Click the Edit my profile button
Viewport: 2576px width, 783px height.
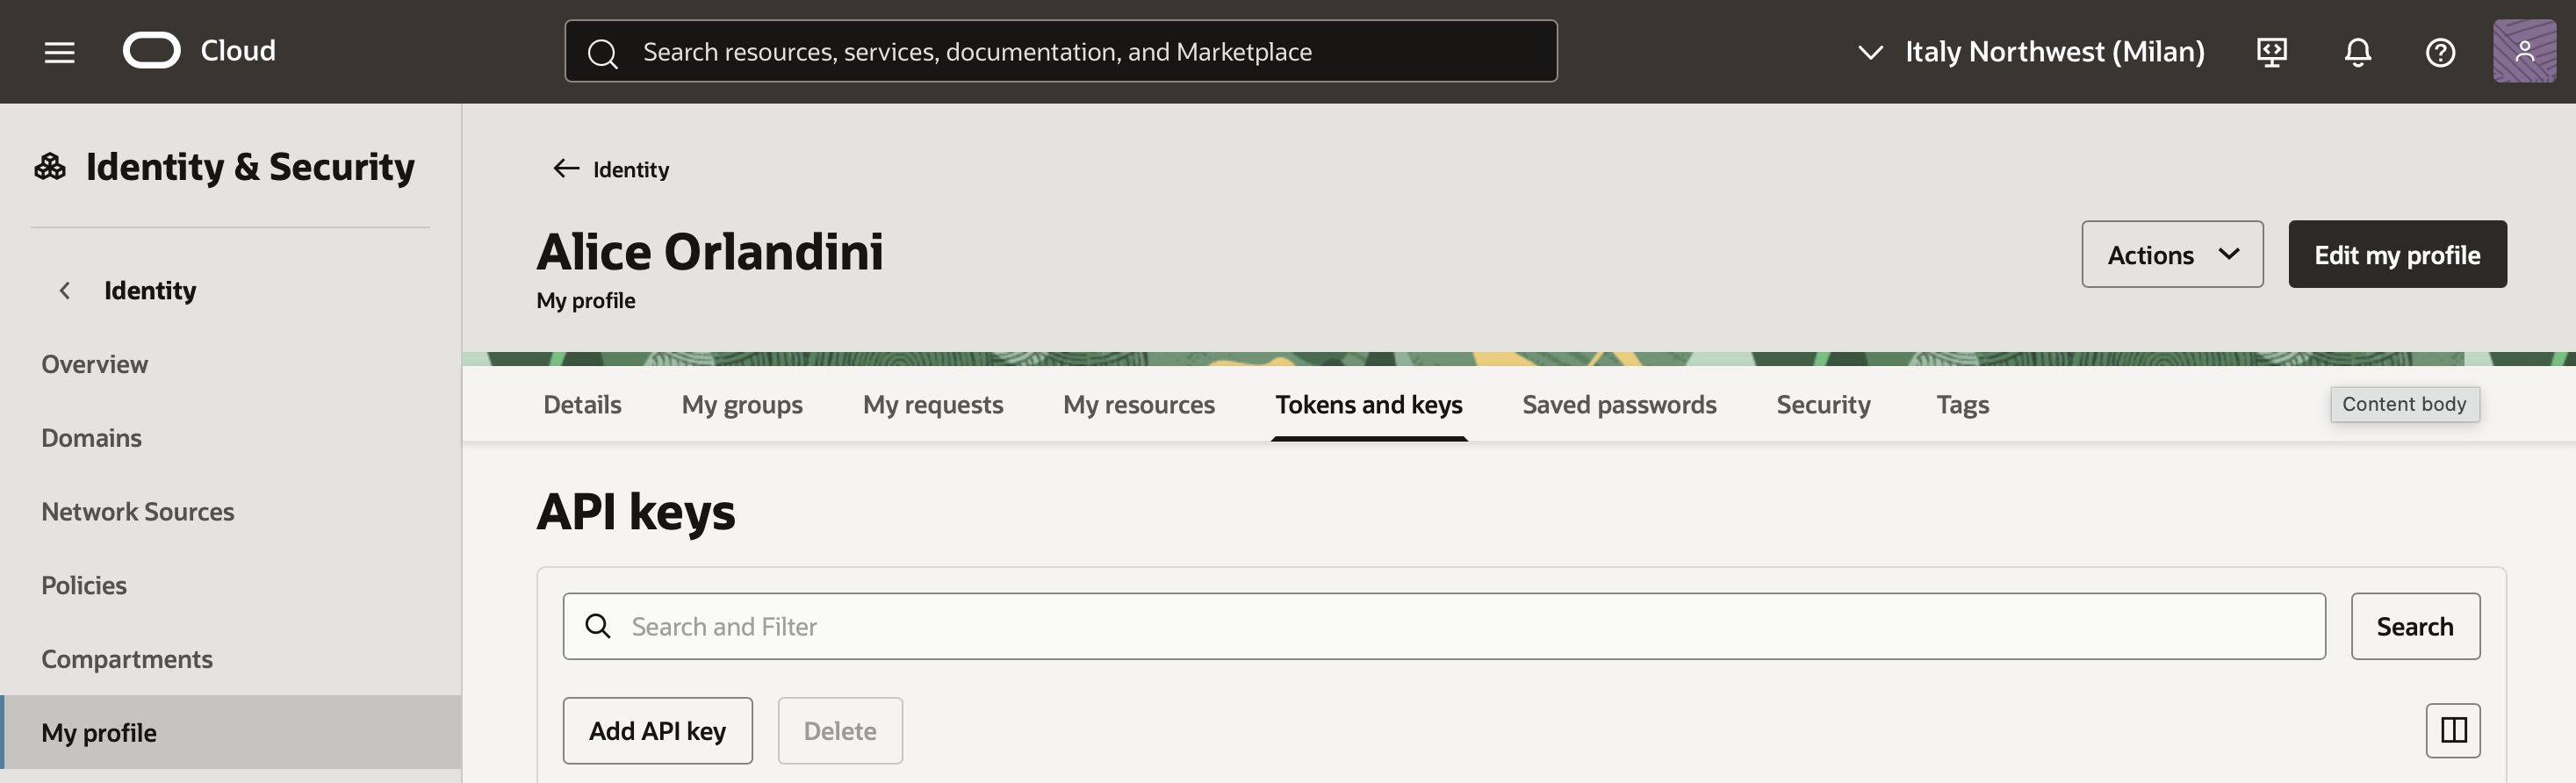coord(2396,255)
